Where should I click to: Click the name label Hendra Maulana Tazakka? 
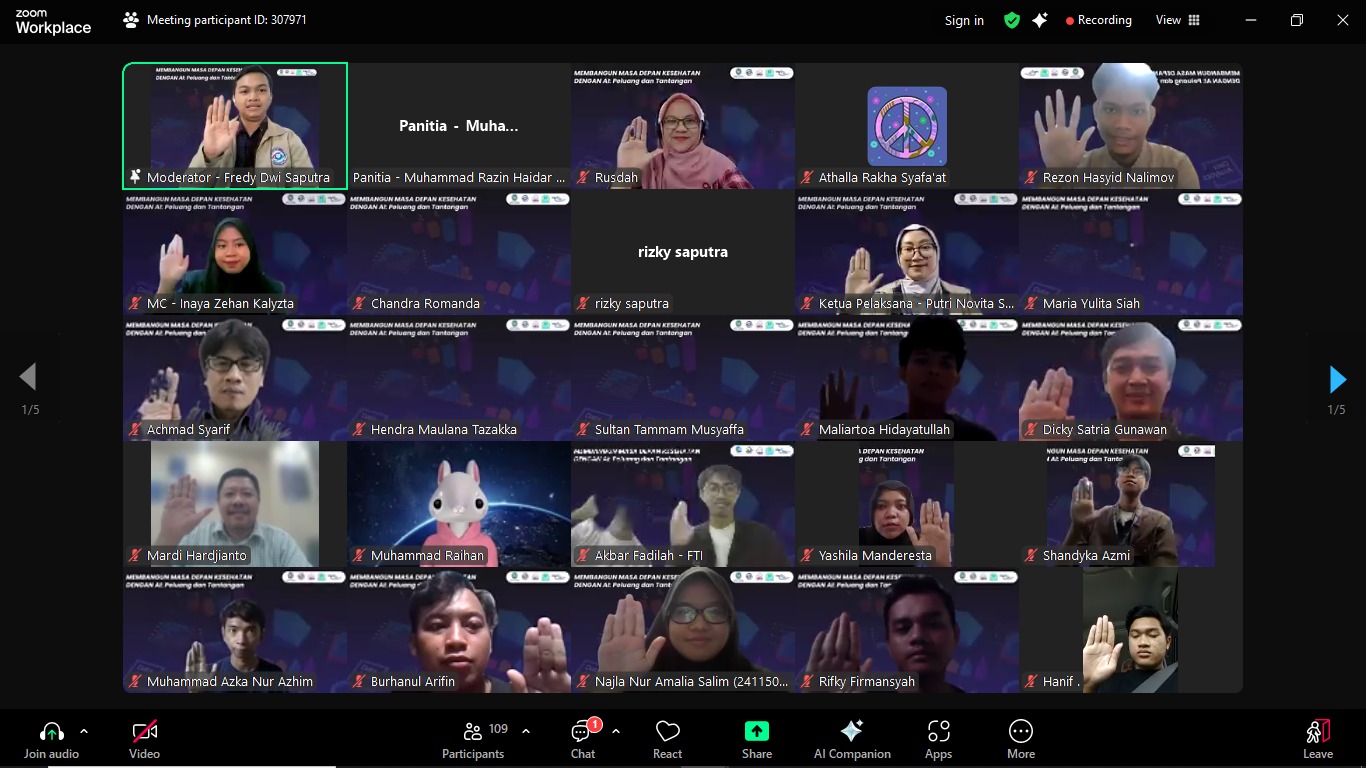(x=444, y=429)
